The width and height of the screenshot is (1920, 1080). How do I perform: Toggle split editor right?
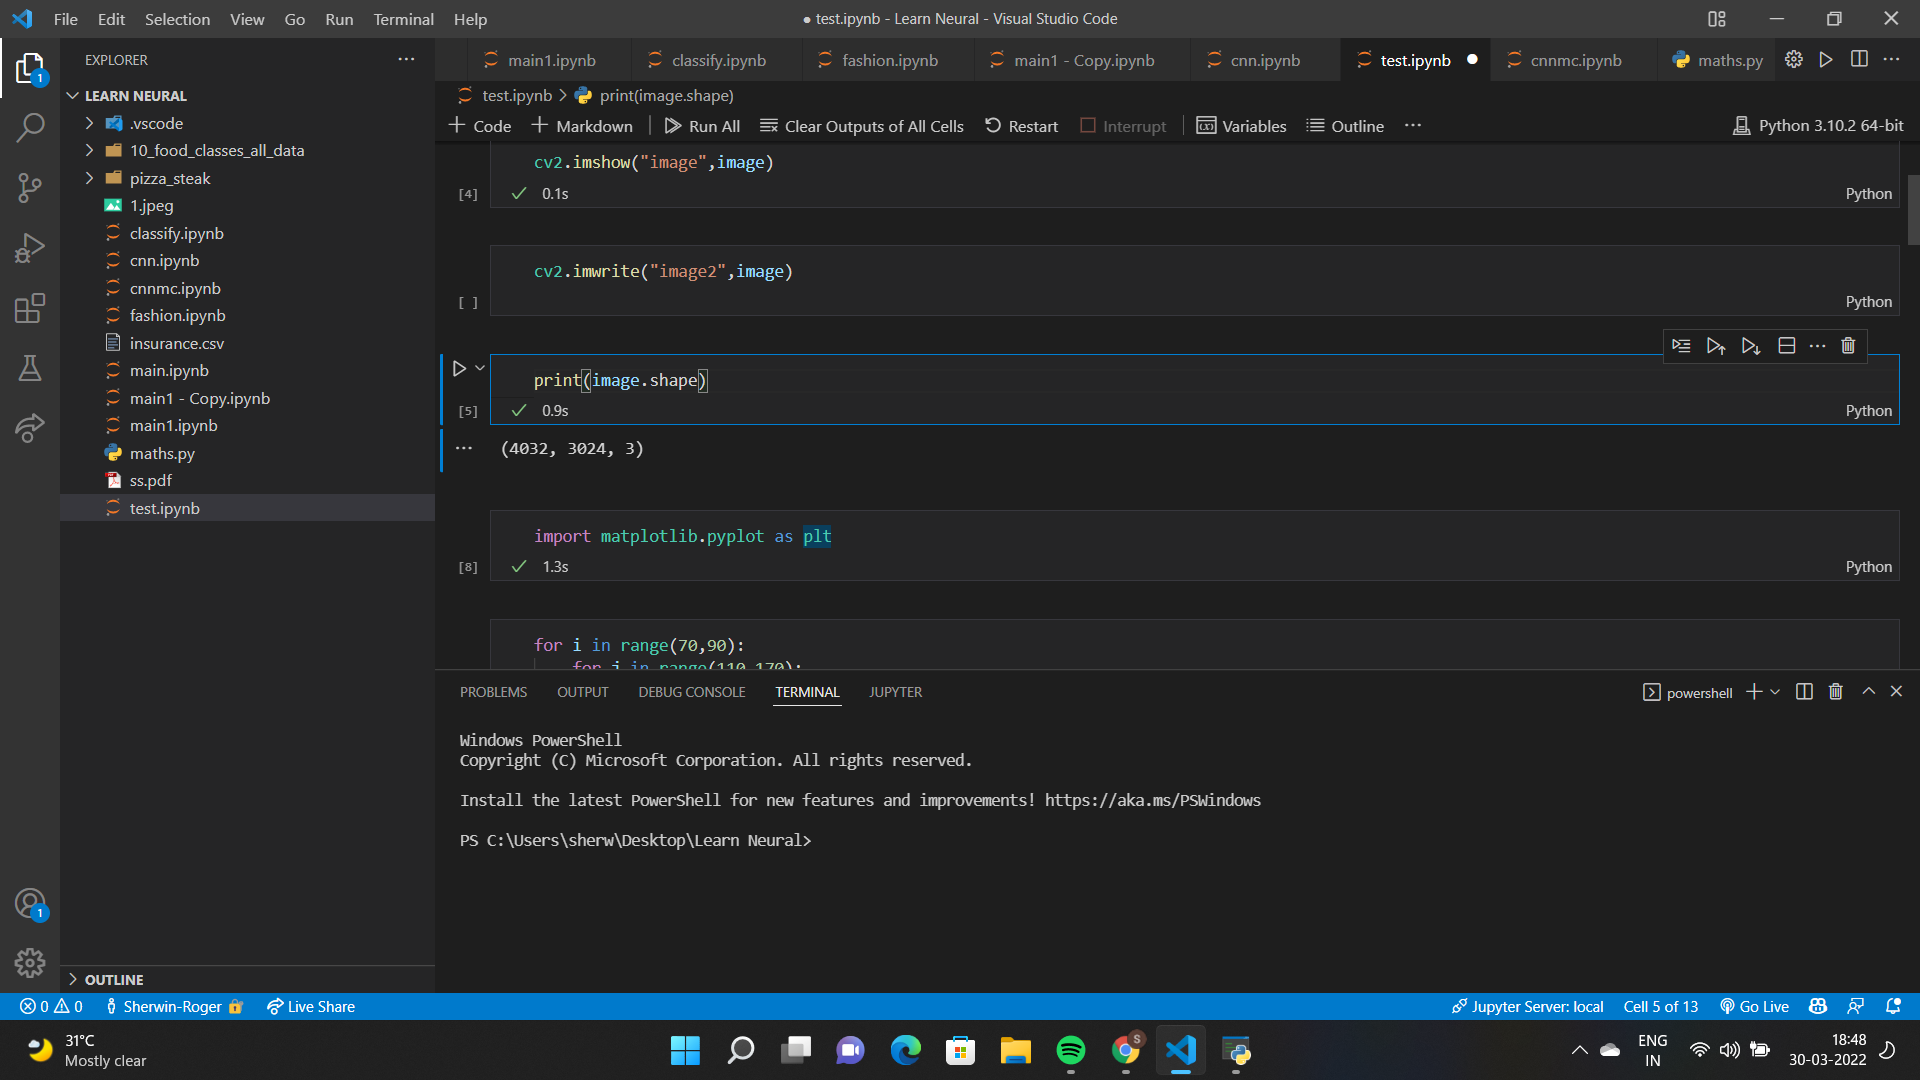point(1859,59)
